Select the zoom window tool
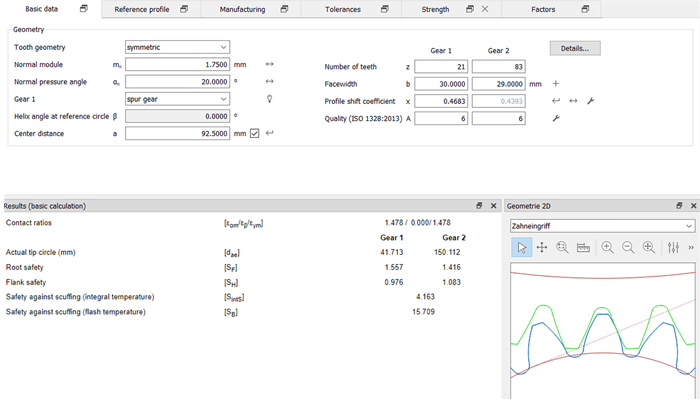 (x=562, y=247)
